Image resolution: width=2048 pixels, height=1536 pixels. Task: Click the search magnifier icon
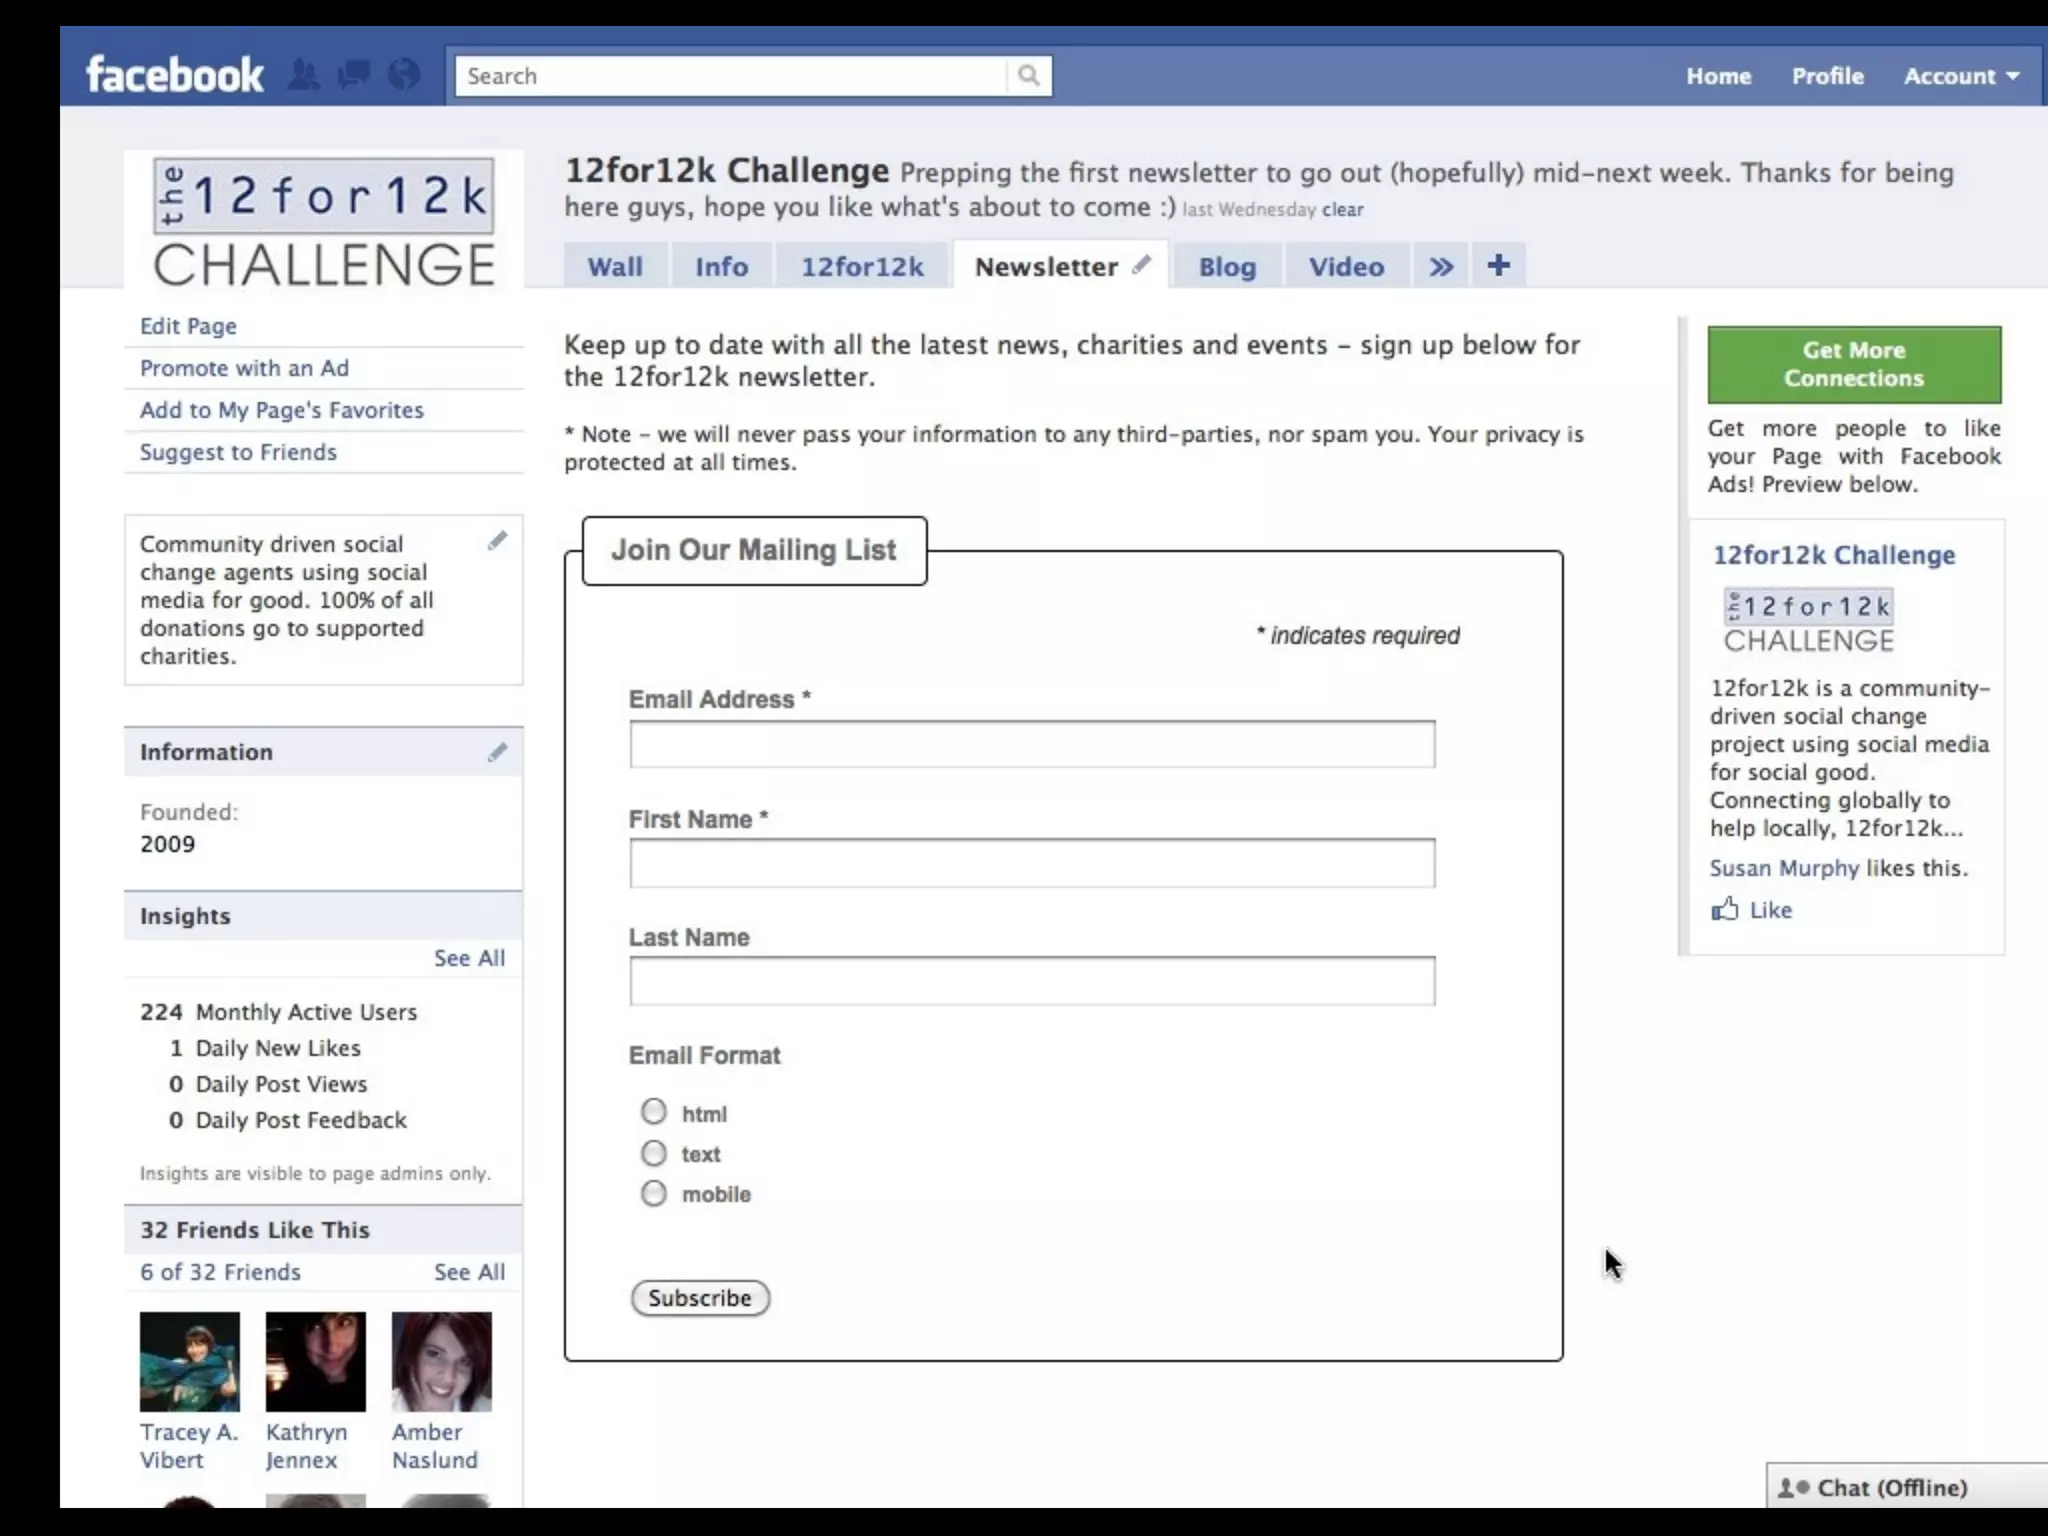pos(1028,76)
